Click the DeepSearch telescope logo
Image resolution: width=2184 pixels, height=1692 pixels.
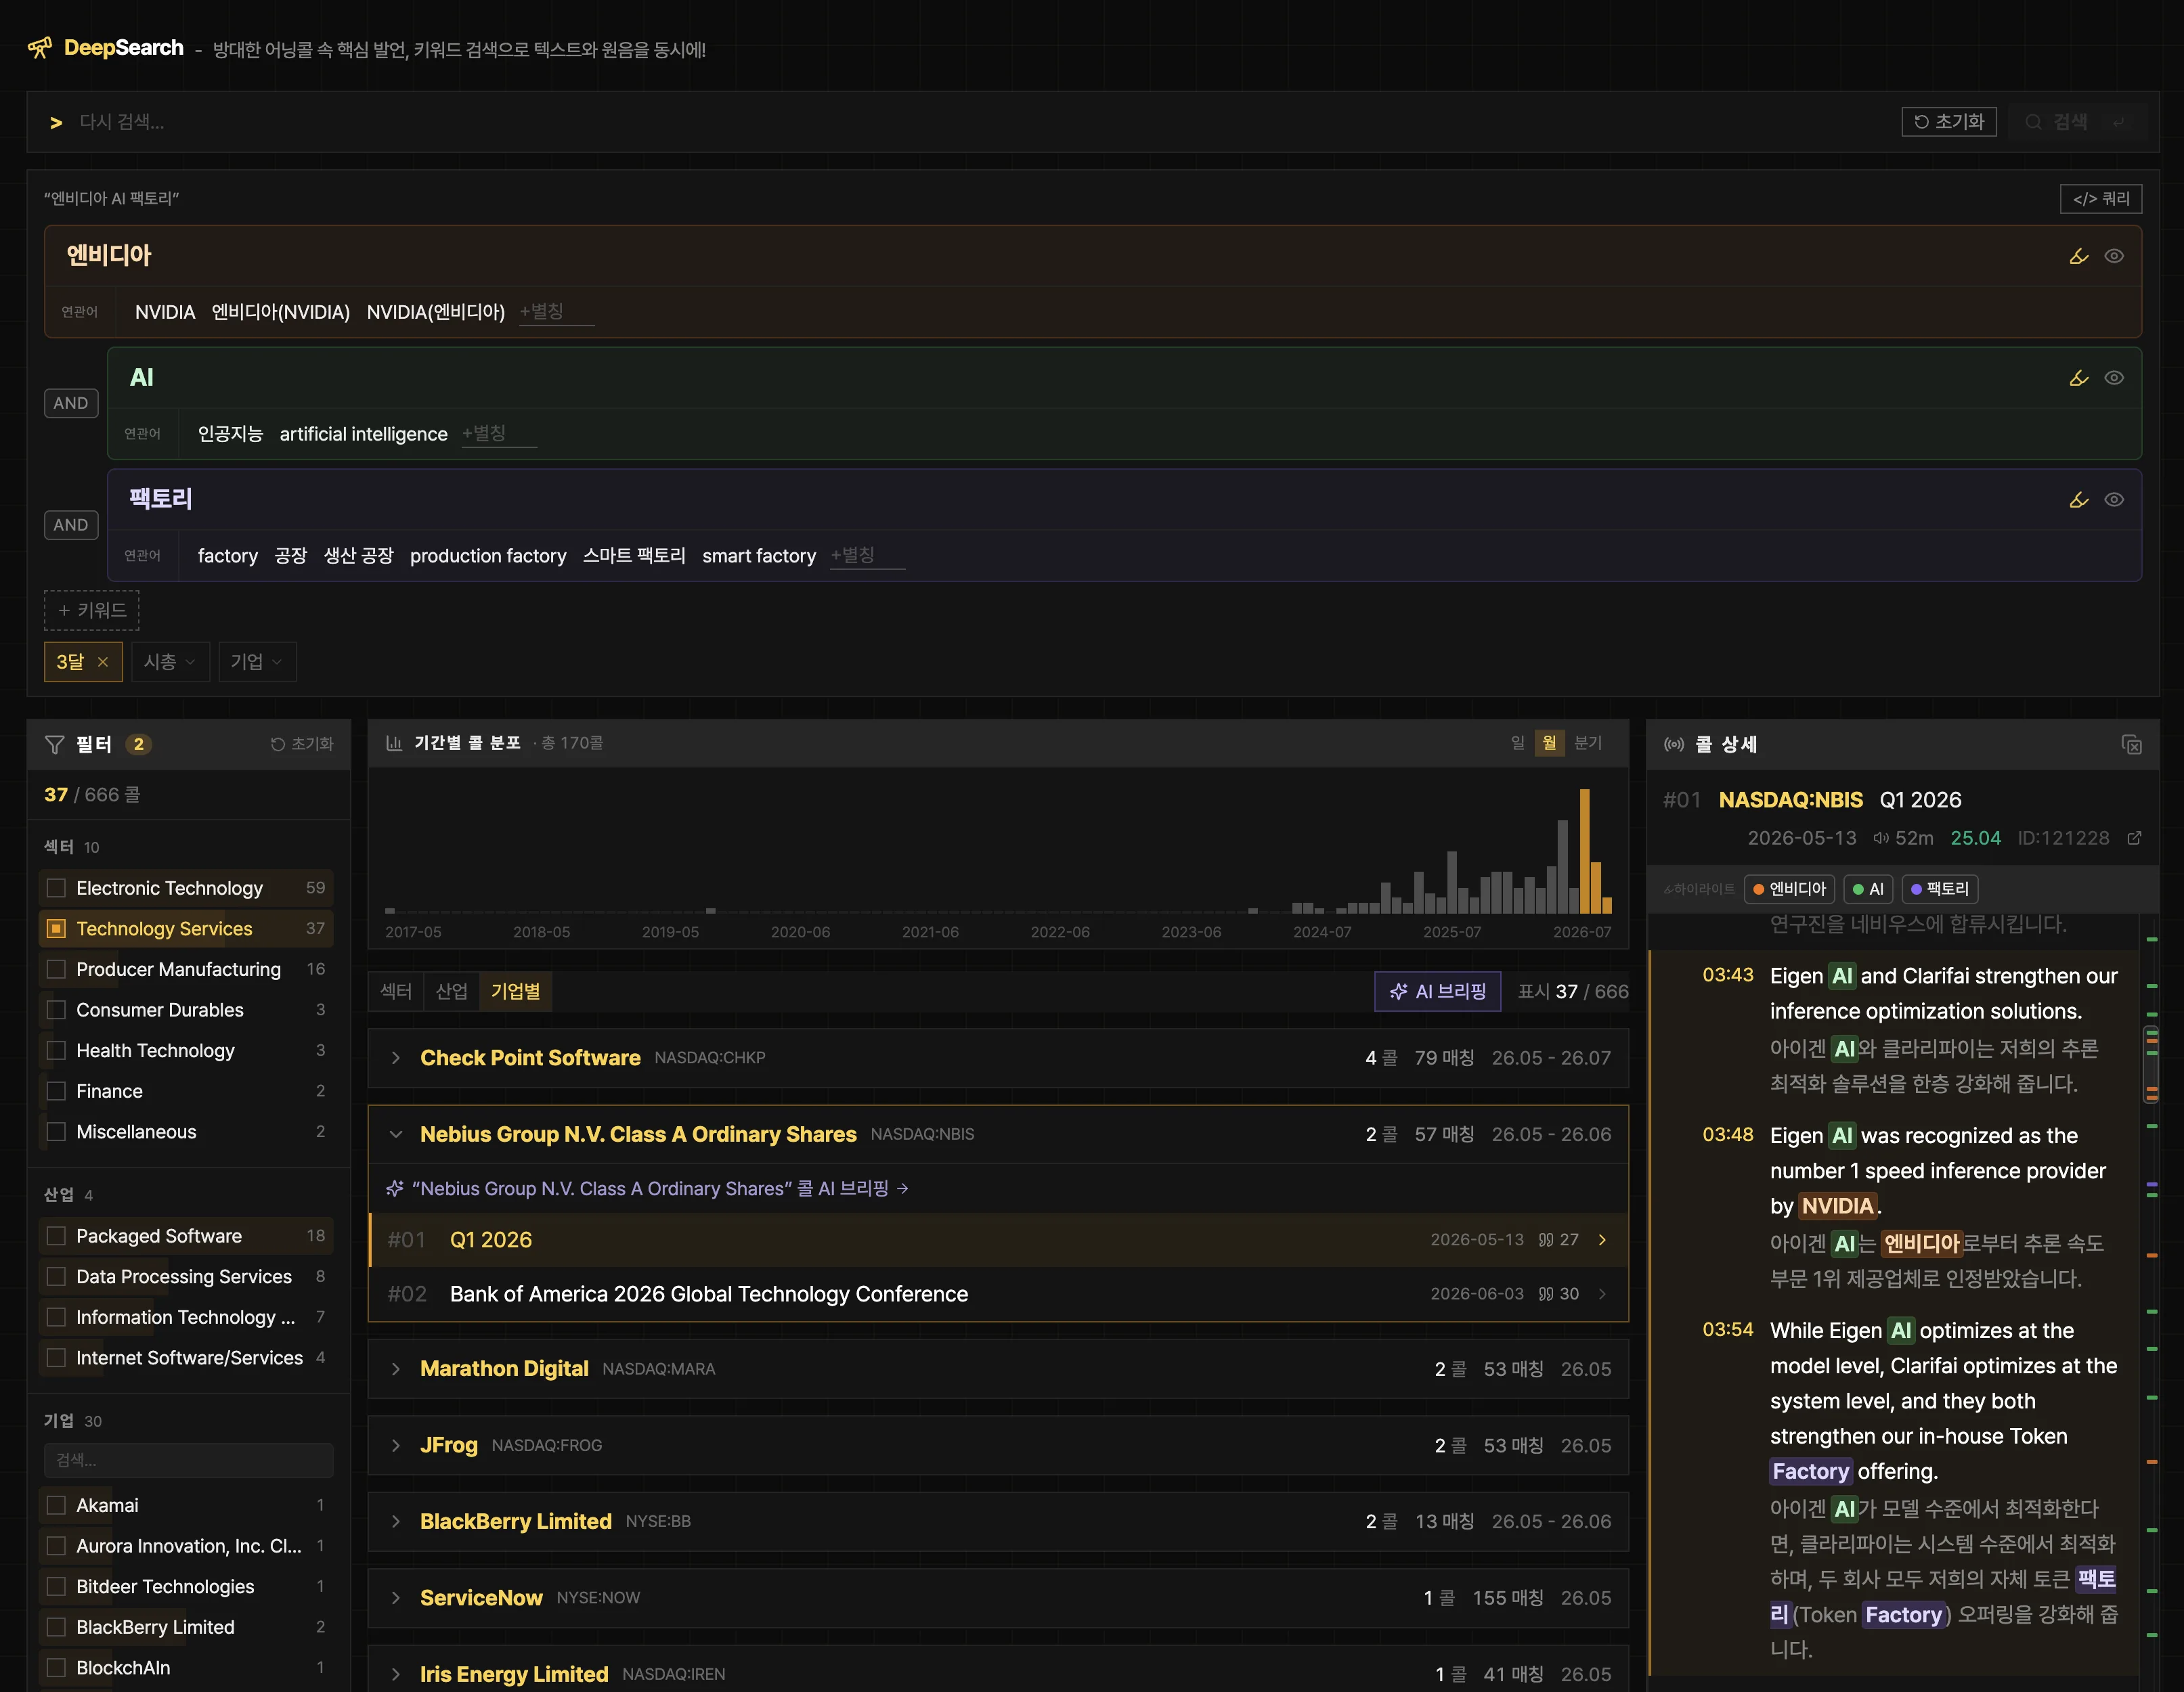click(40, 47)
